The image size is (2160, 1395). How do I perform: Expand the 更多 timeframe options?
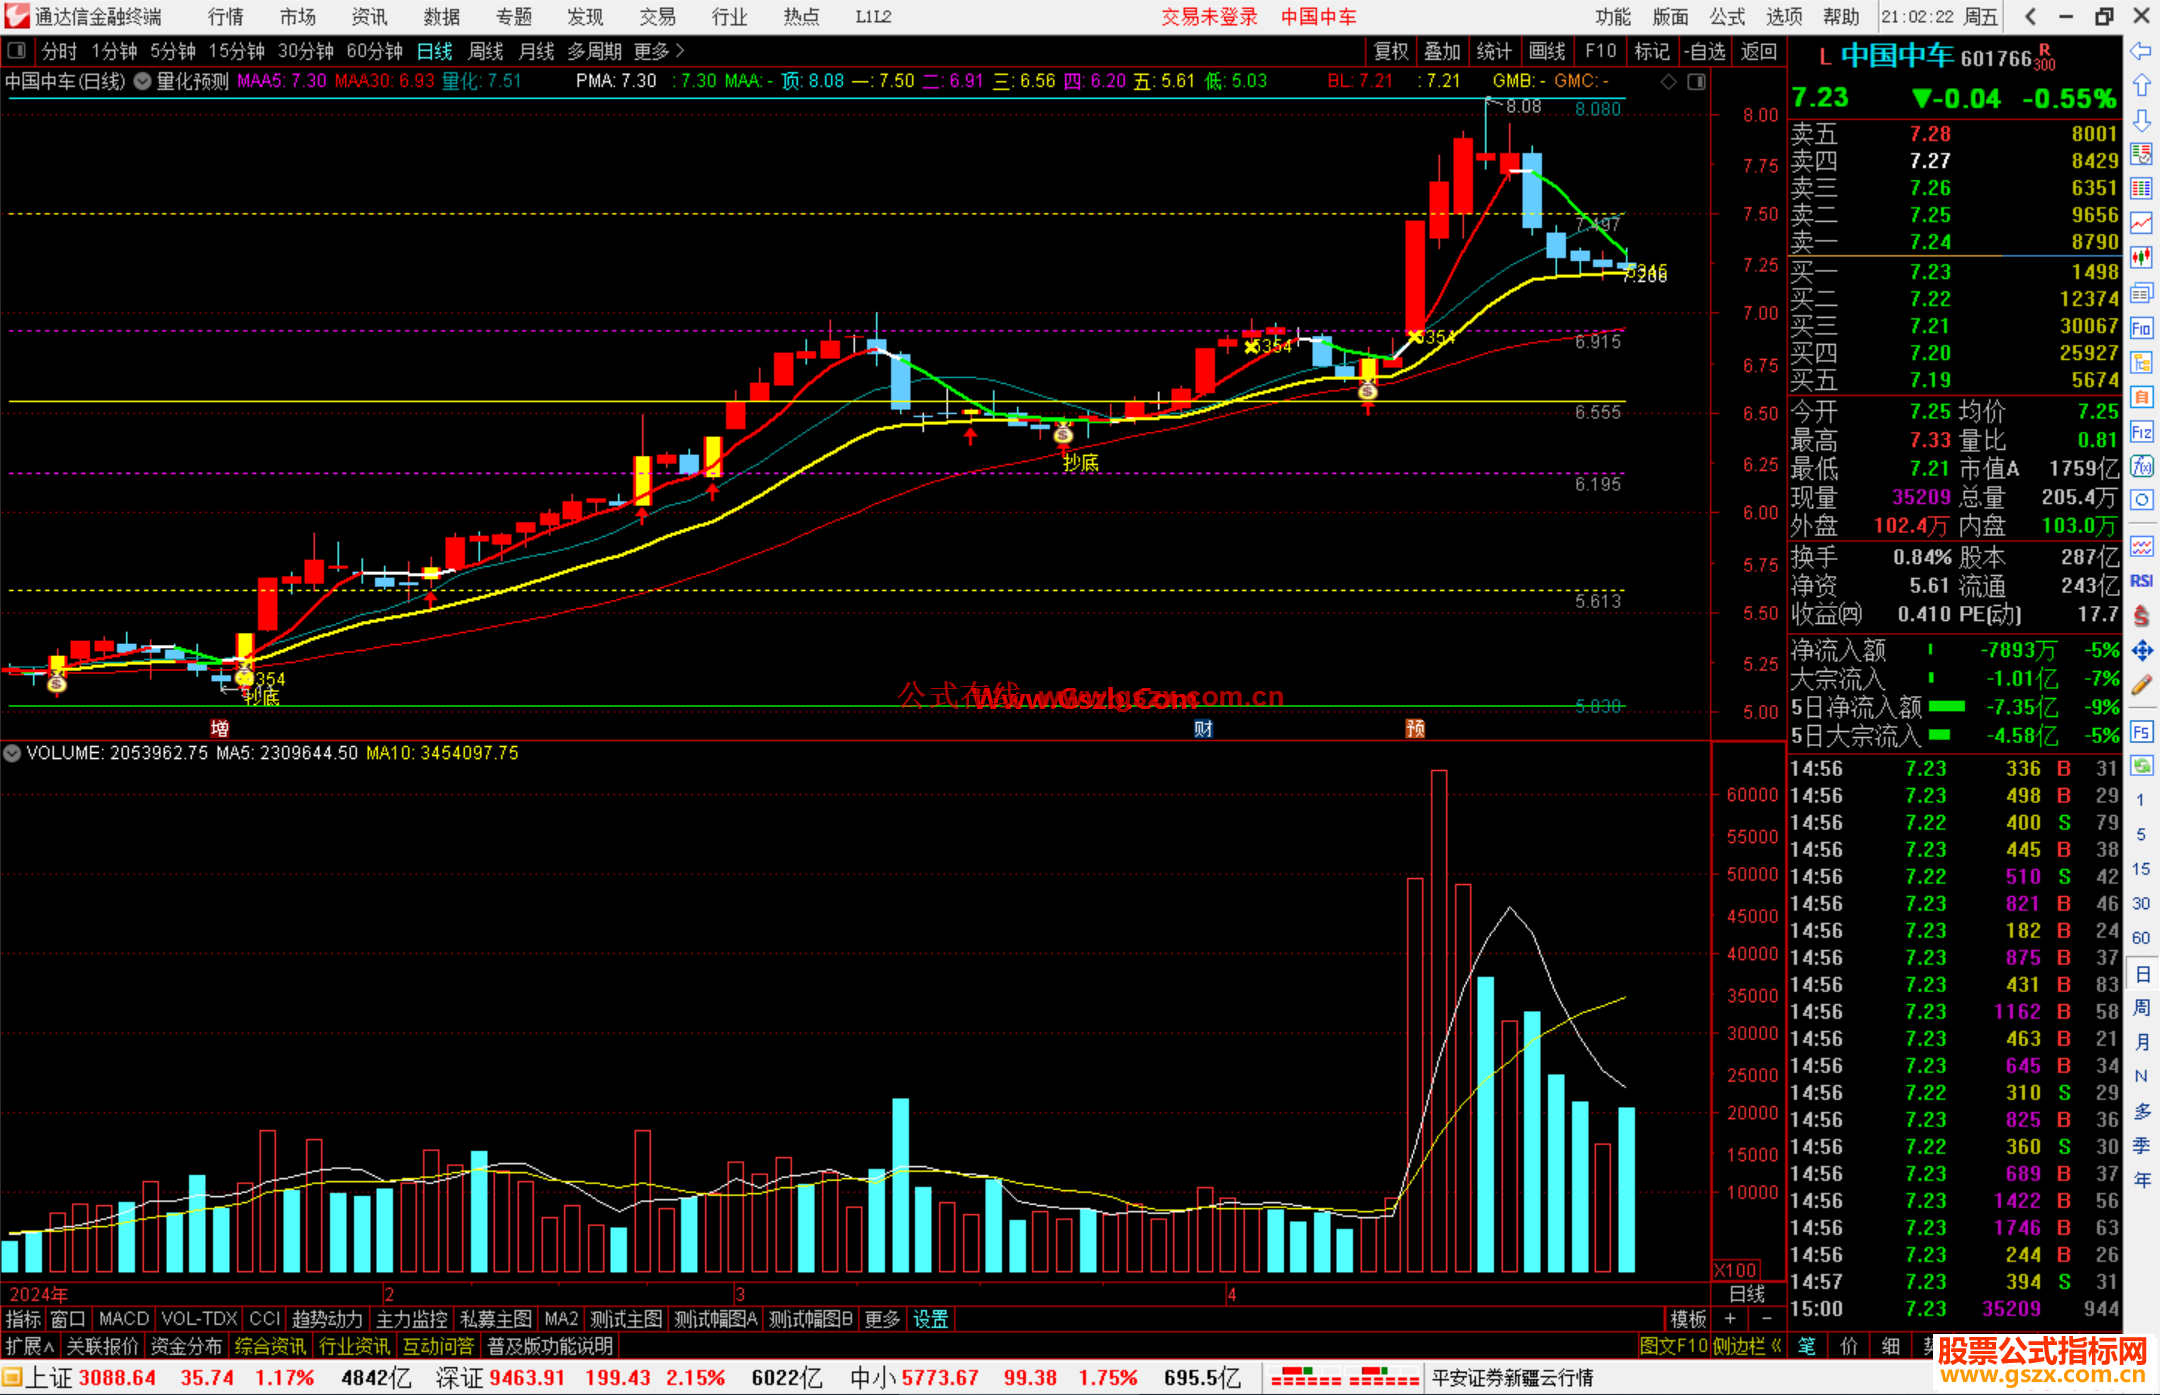[659, 51]
